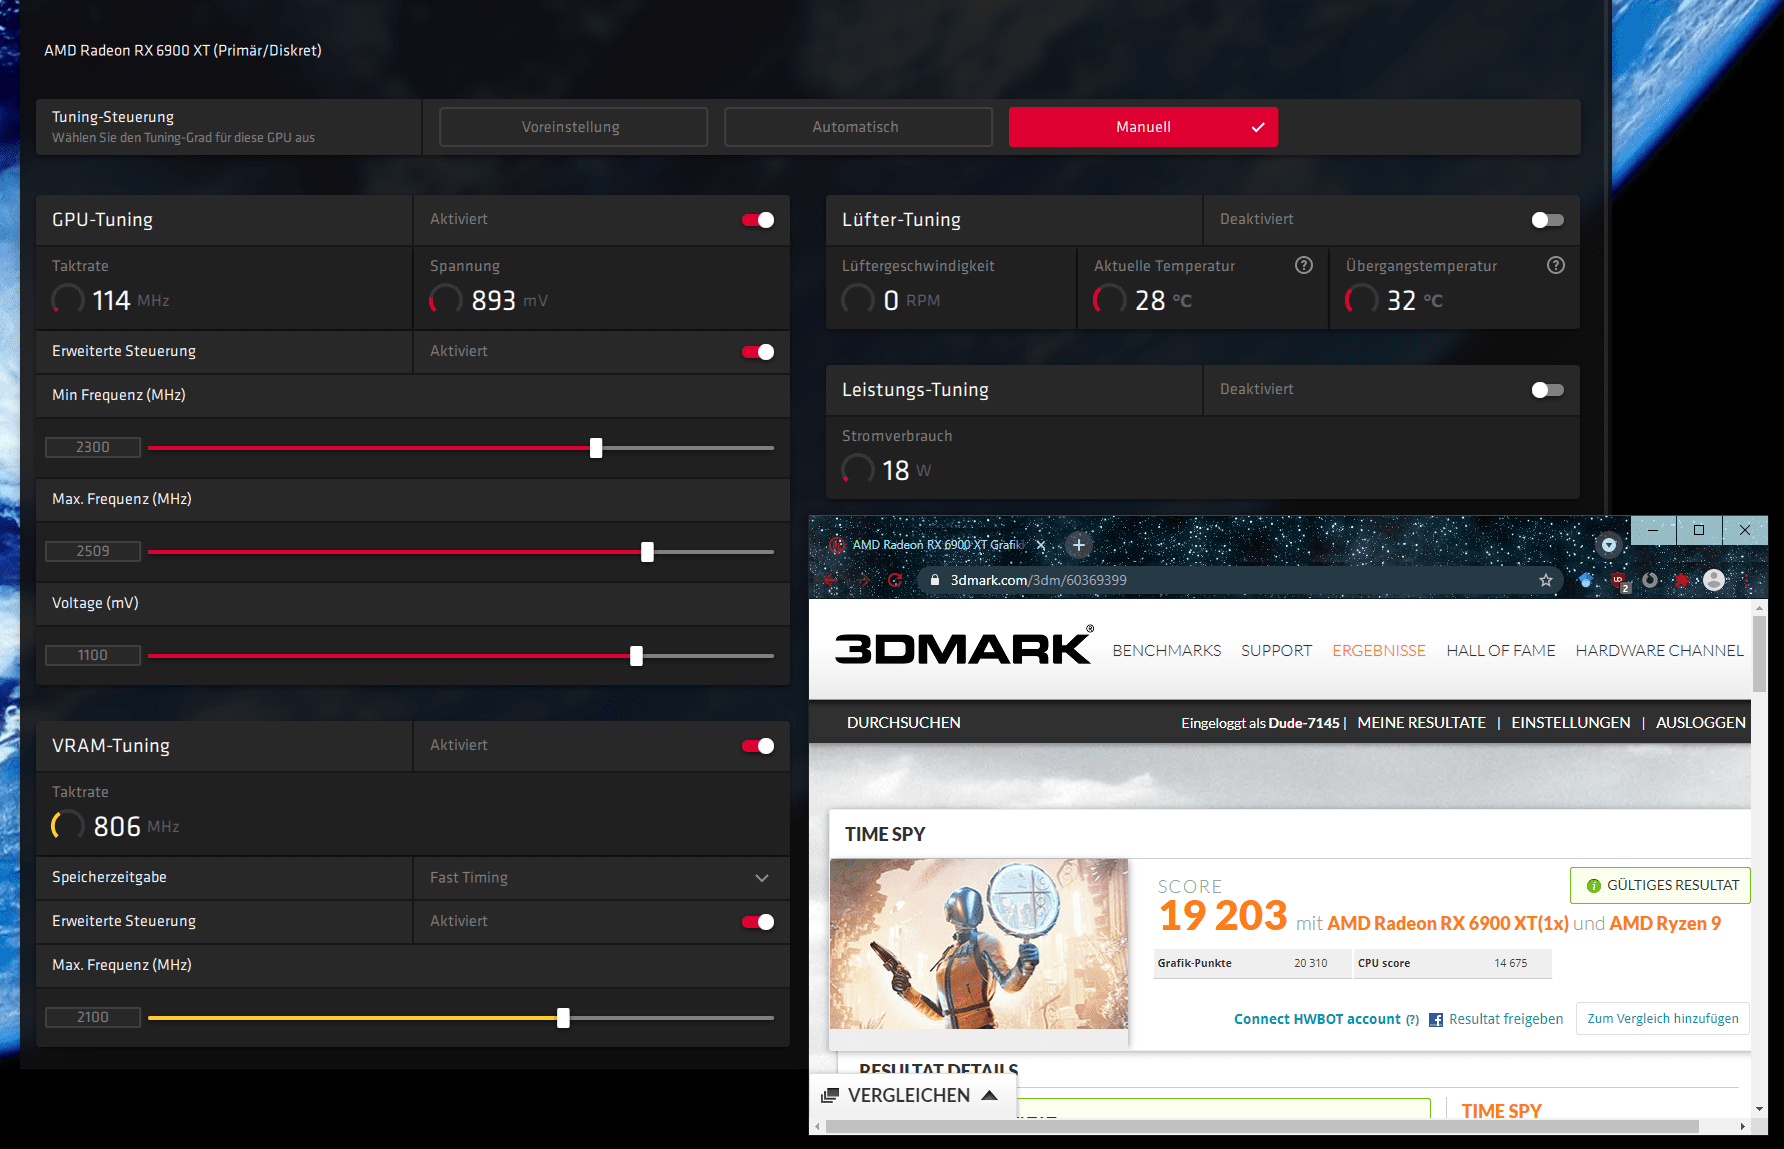The width and height of the screenshot is (1784, 1149).
Task: Click Voltage 1100 input field
Action: [93, 655]
